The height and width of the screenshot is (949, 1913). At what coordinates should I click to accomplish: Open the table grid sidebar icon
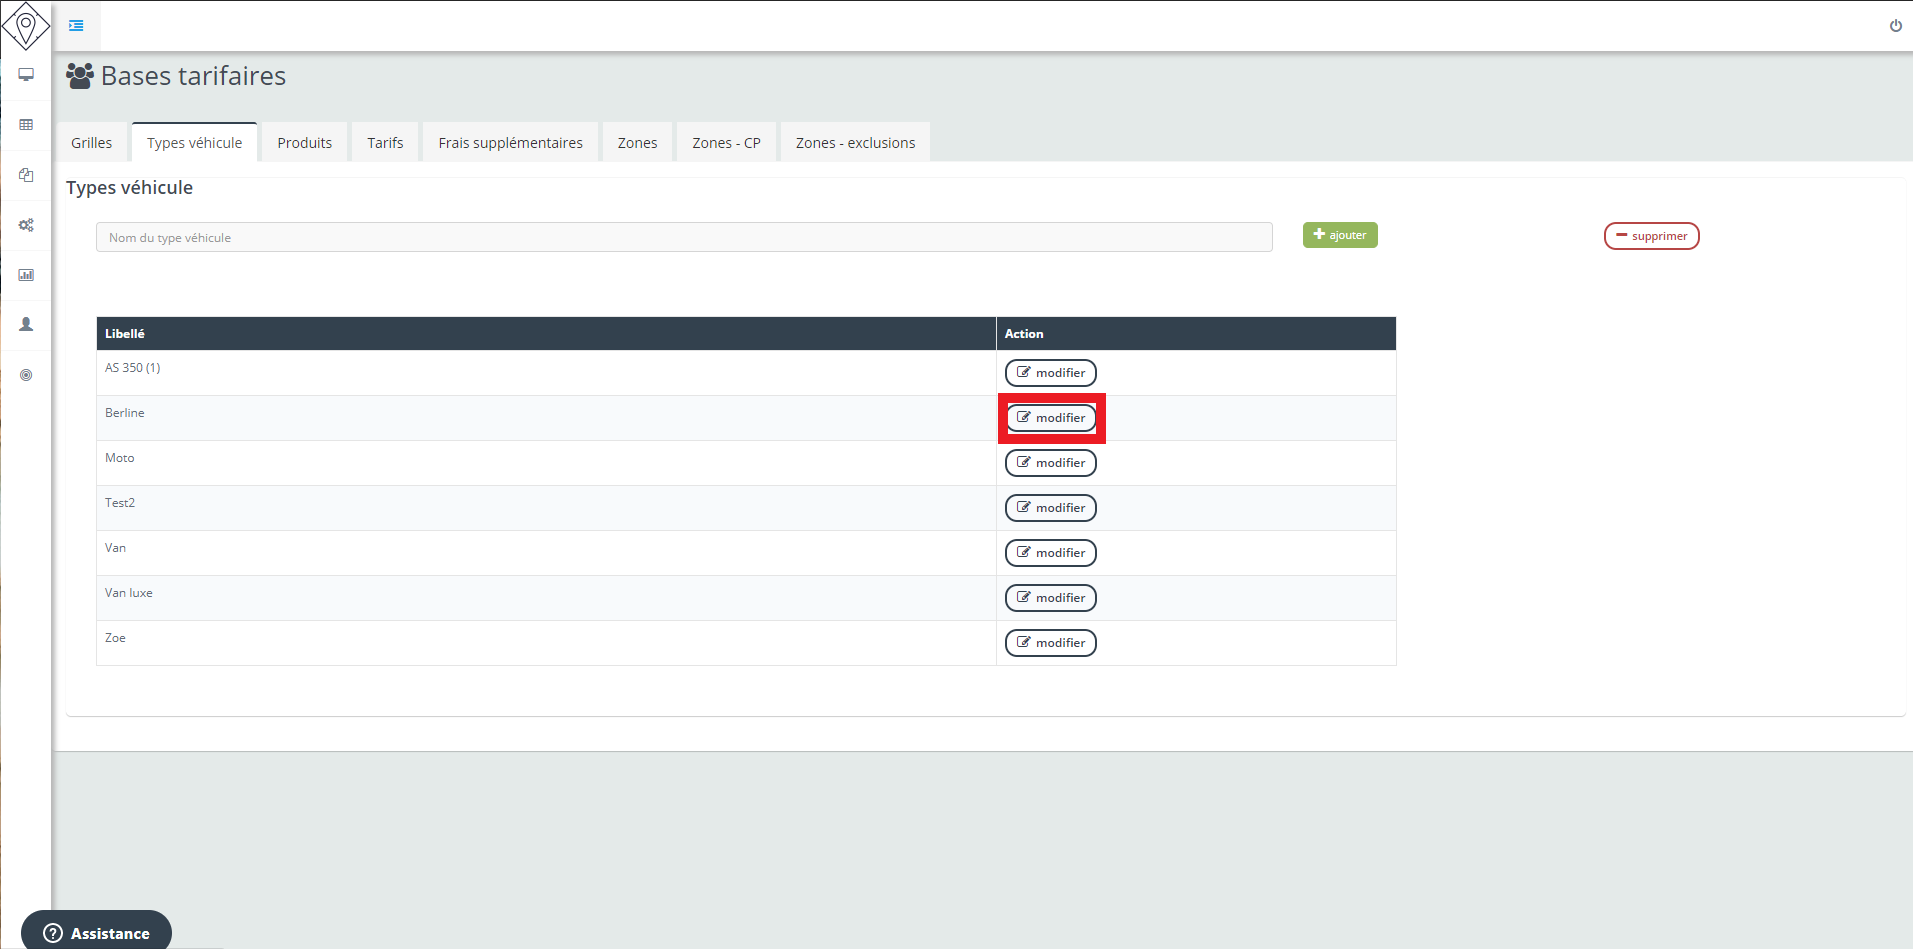tap(26, 125)
